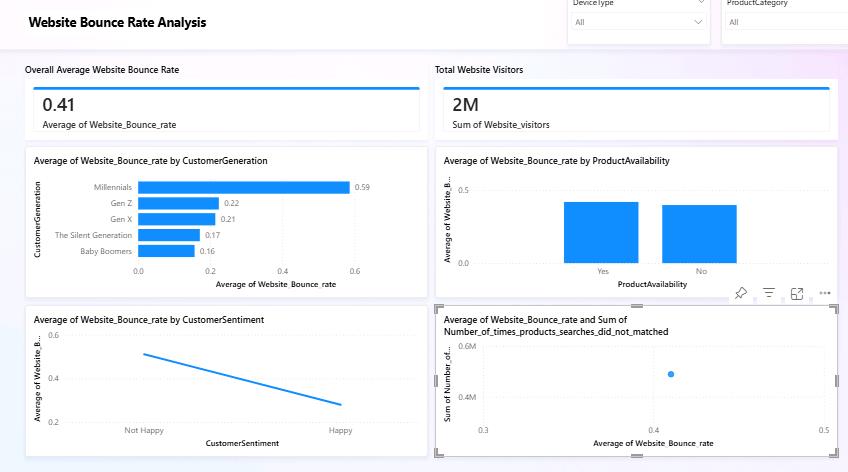Image resolution: width=848 pixels, height=472 pixels.
Task: Click bounce rate by ProductAvailability chart title
Action: [x=556, y=161]
